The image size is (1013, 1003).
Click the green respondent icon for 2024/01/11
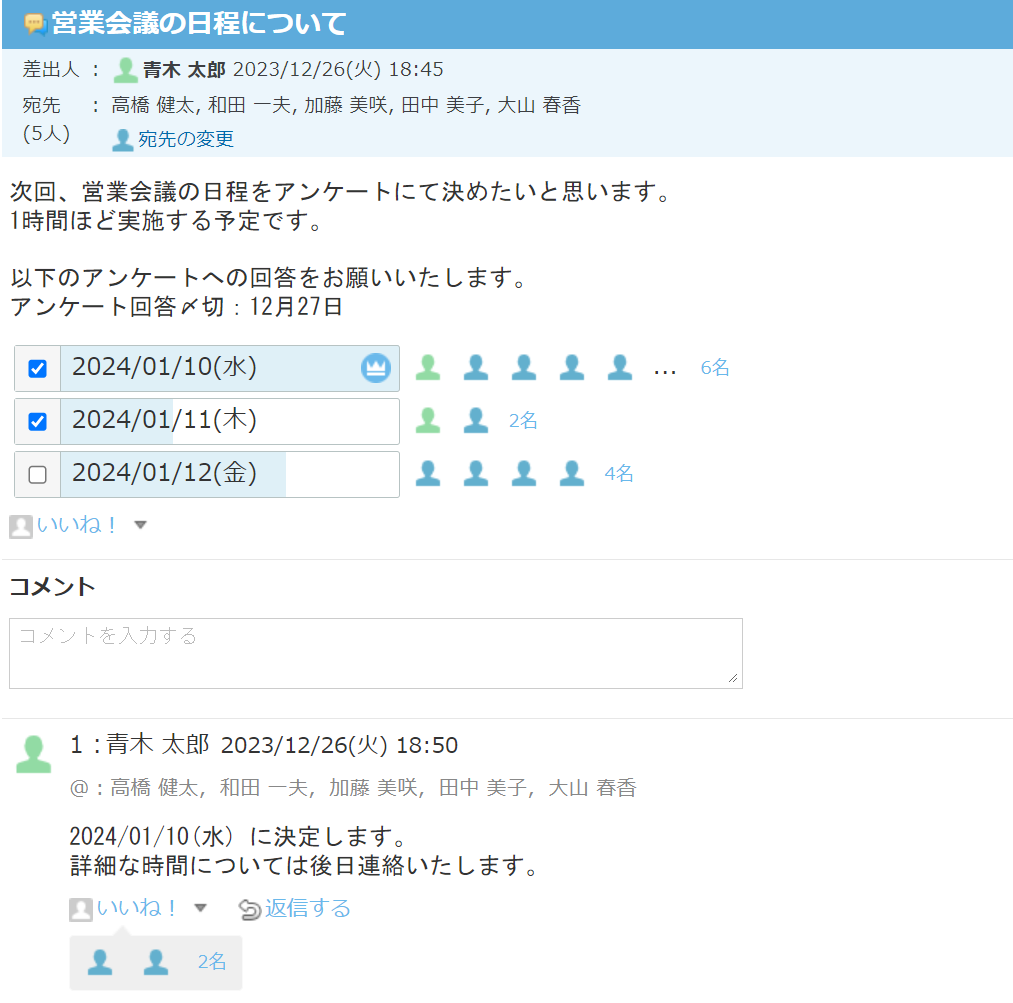(428, 420)
